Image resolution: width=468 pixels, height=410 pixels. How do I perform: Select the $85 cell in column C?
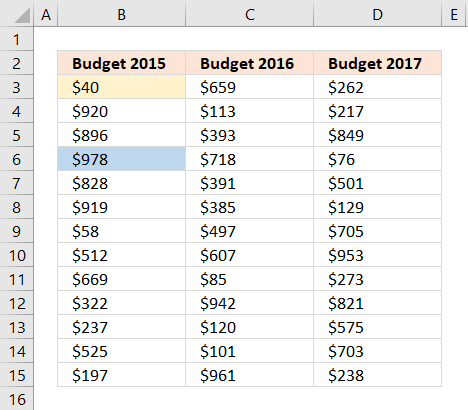point(249,279)
